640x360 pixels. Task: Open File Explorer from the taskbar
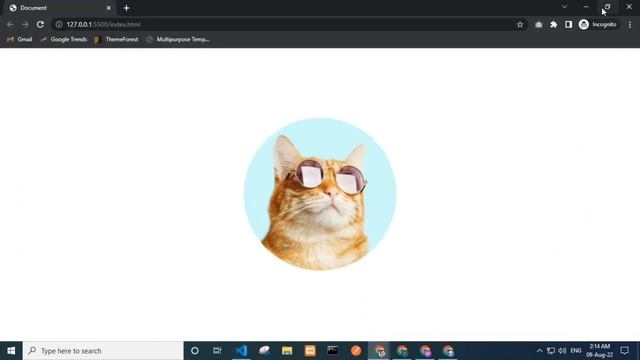click(287, 351)
